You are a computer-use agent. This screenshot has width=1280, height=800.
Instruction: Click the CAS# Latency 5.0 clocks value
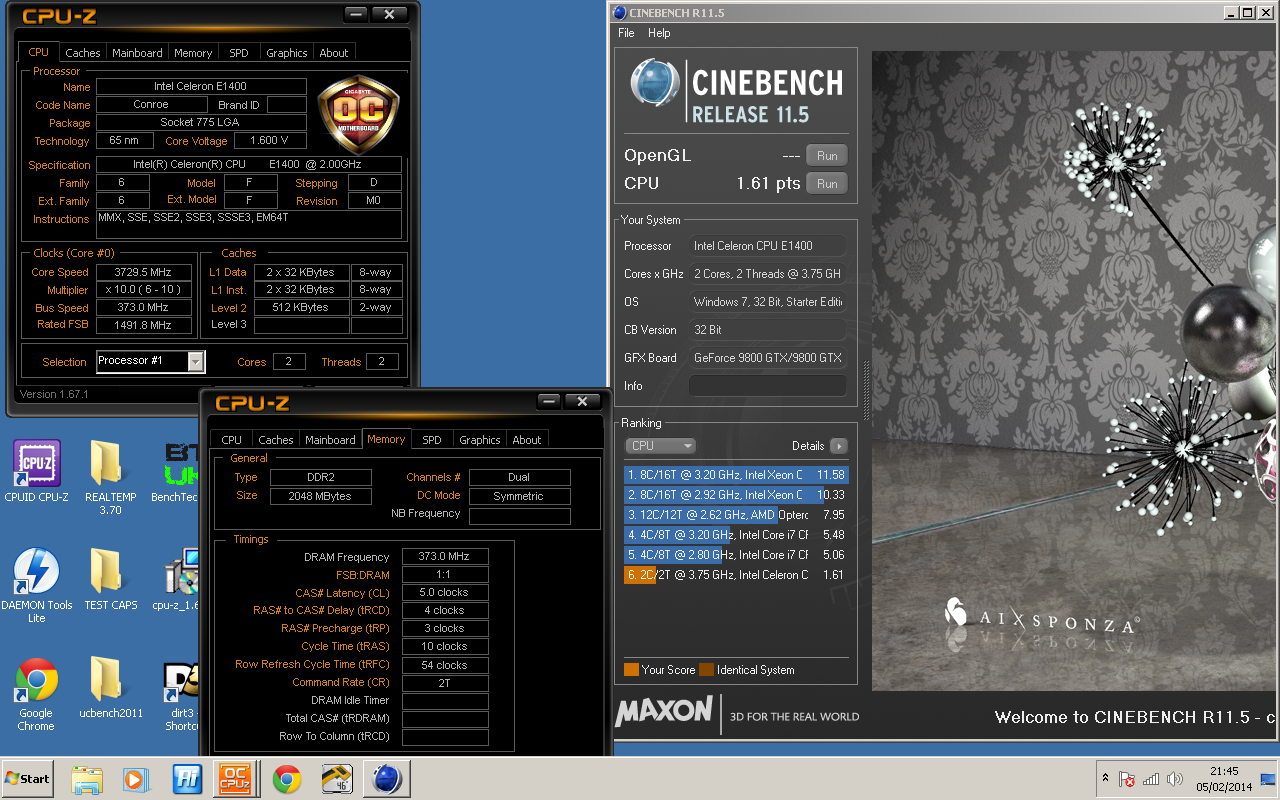click(445, 593)
